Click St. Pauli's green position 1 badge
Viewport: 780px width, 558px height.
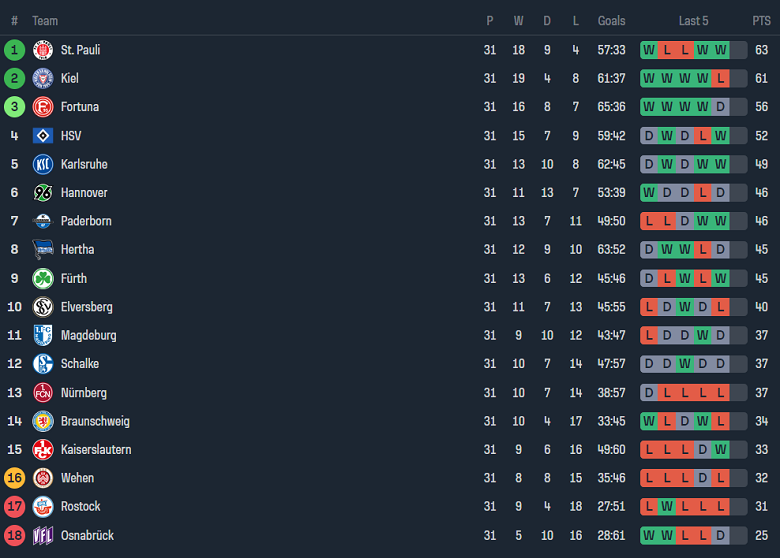14,50
